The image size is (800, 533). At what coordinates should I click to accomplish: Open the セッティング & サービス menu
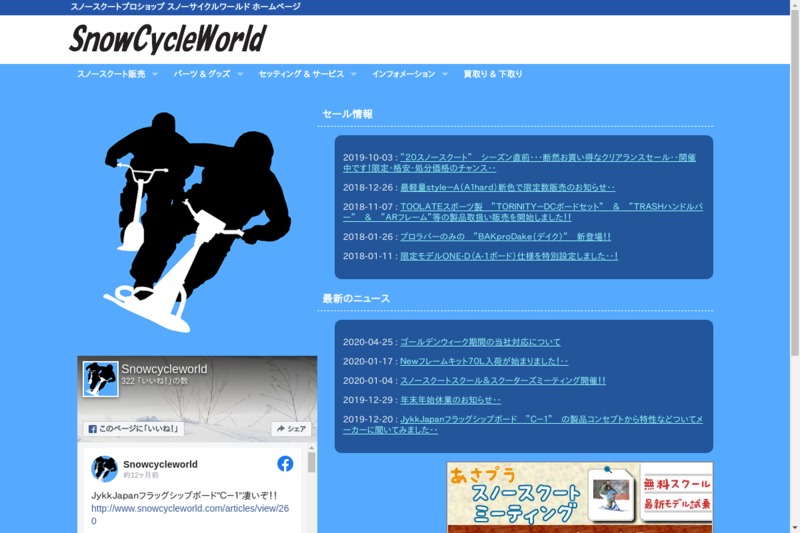pos(301,74)
